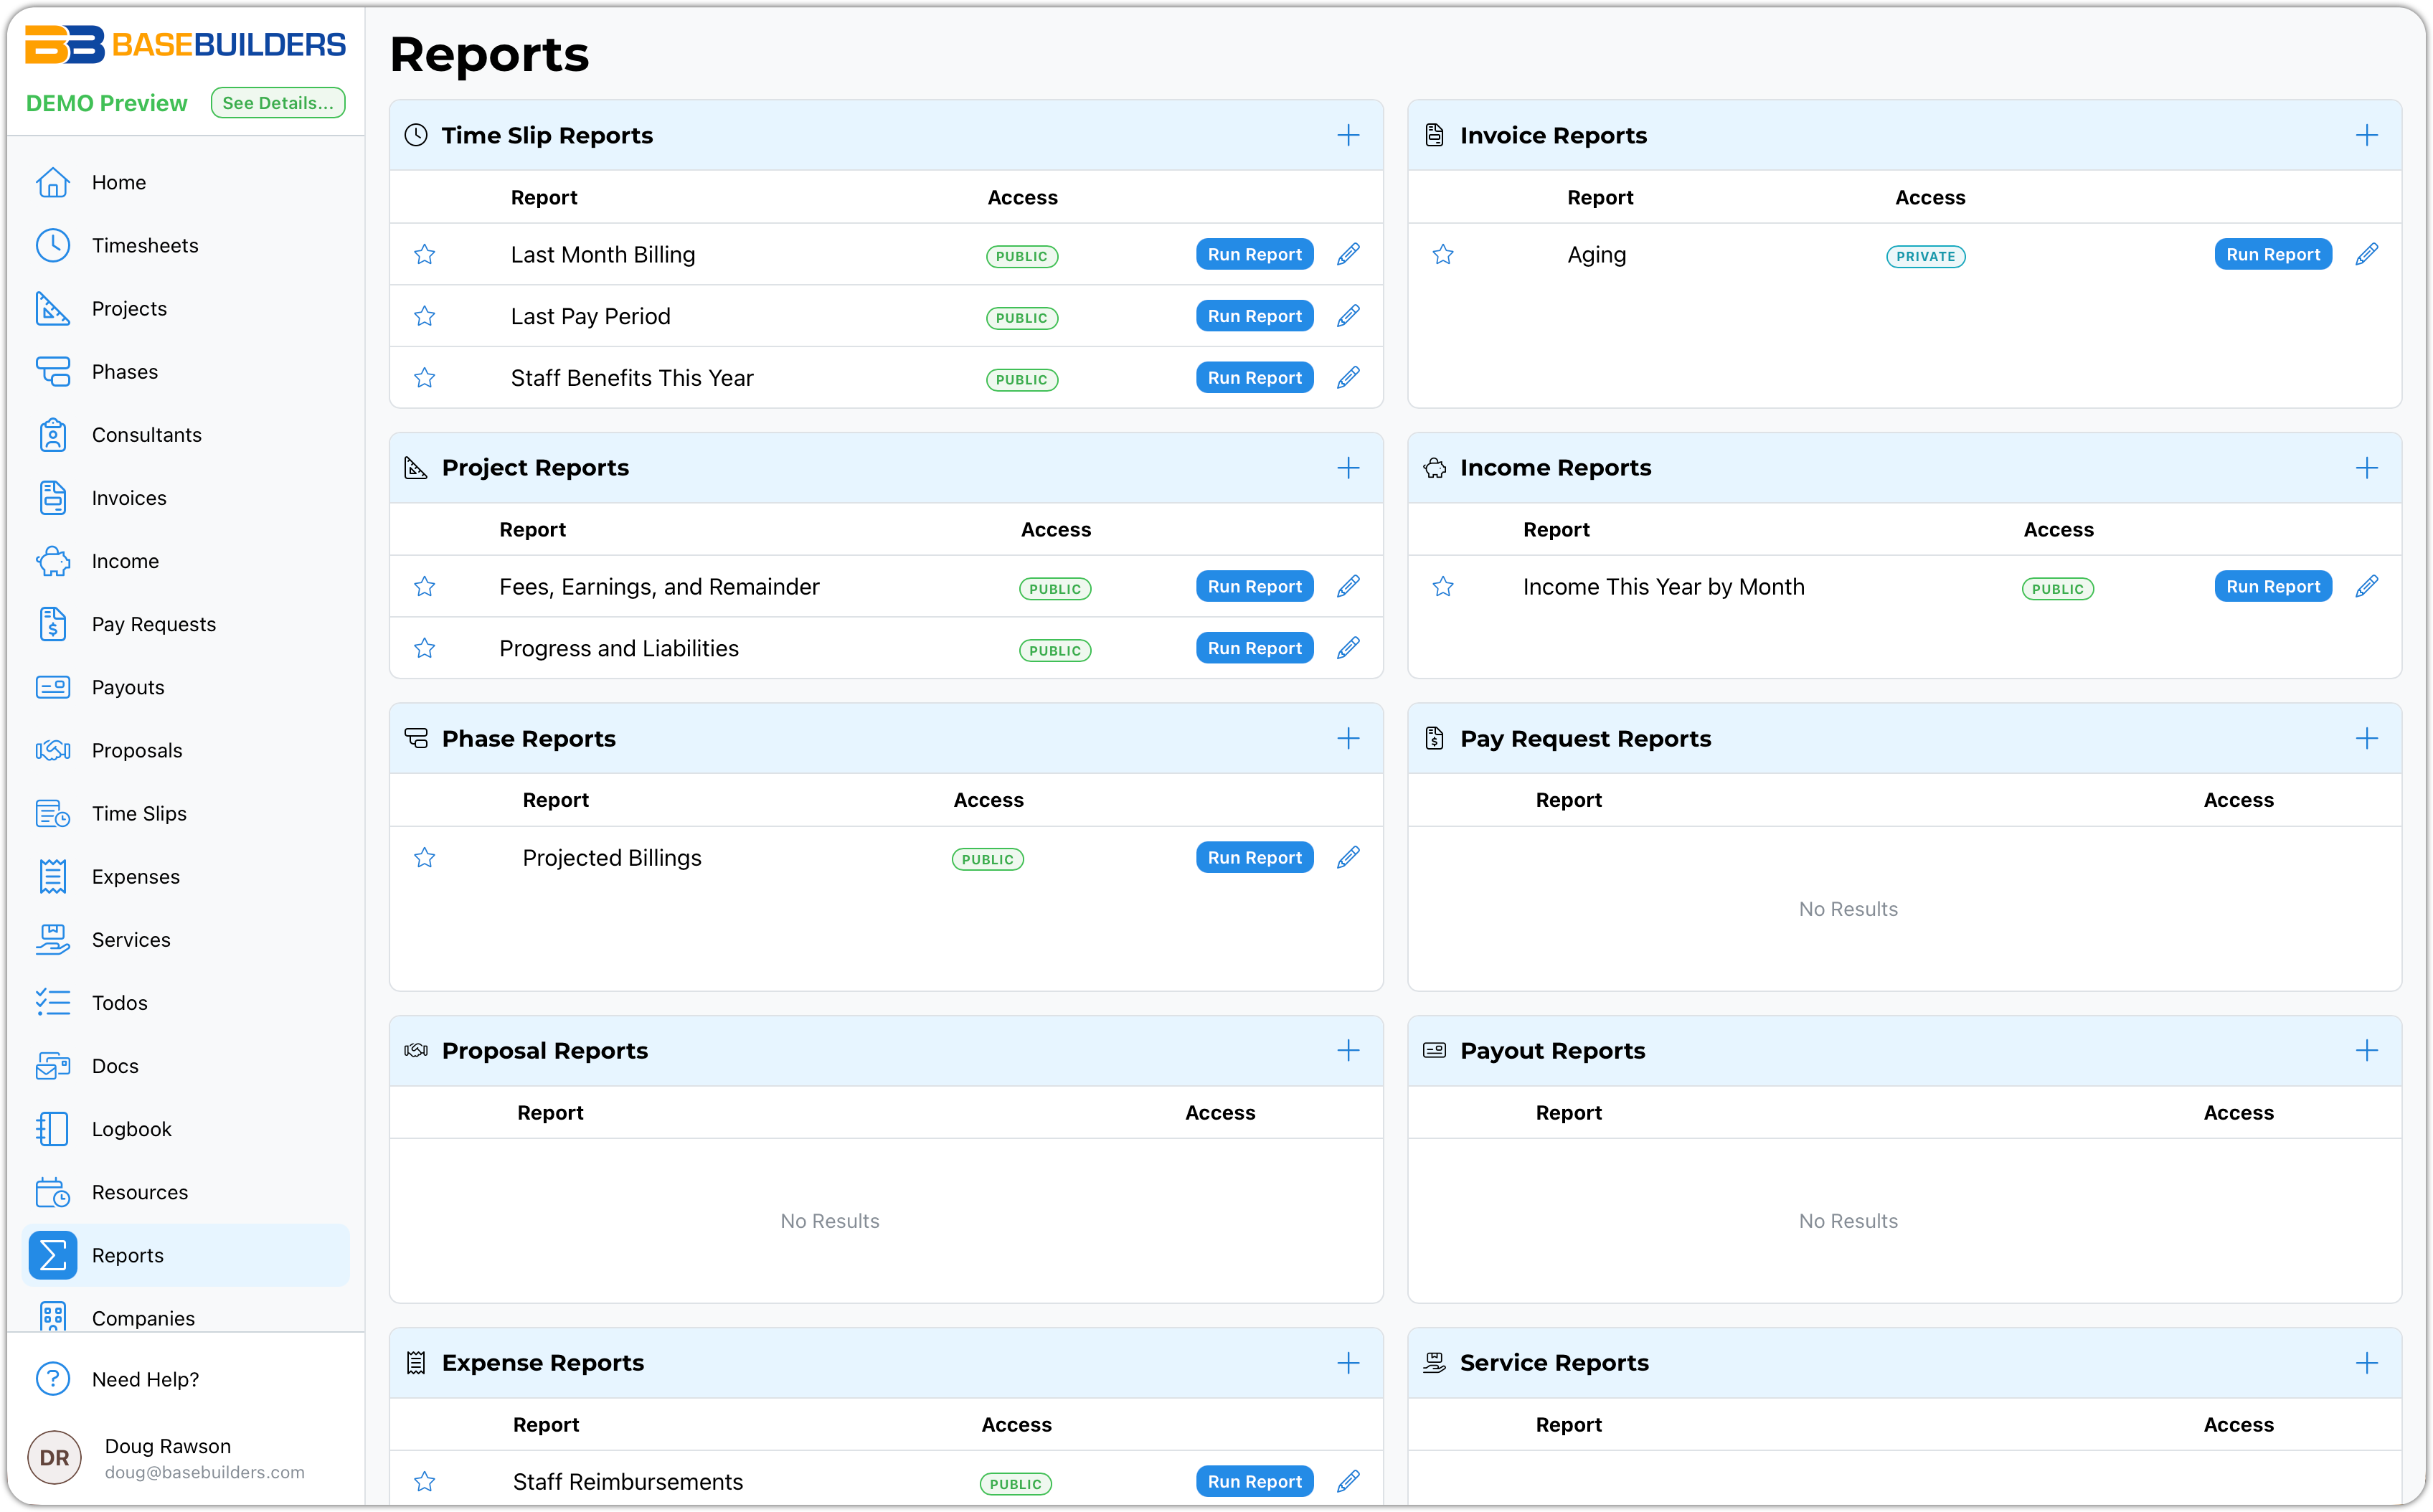This screenshot has height=1512, width=2433.
Task: Click the Progress and Liabilities report name
Action: click(618, 648)
